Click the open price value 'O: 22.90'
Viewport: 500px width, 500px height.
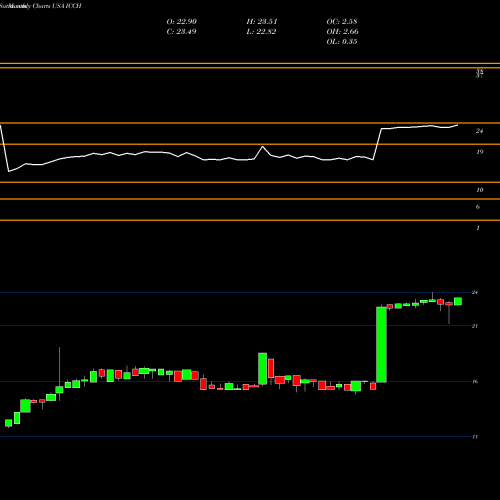181,22
